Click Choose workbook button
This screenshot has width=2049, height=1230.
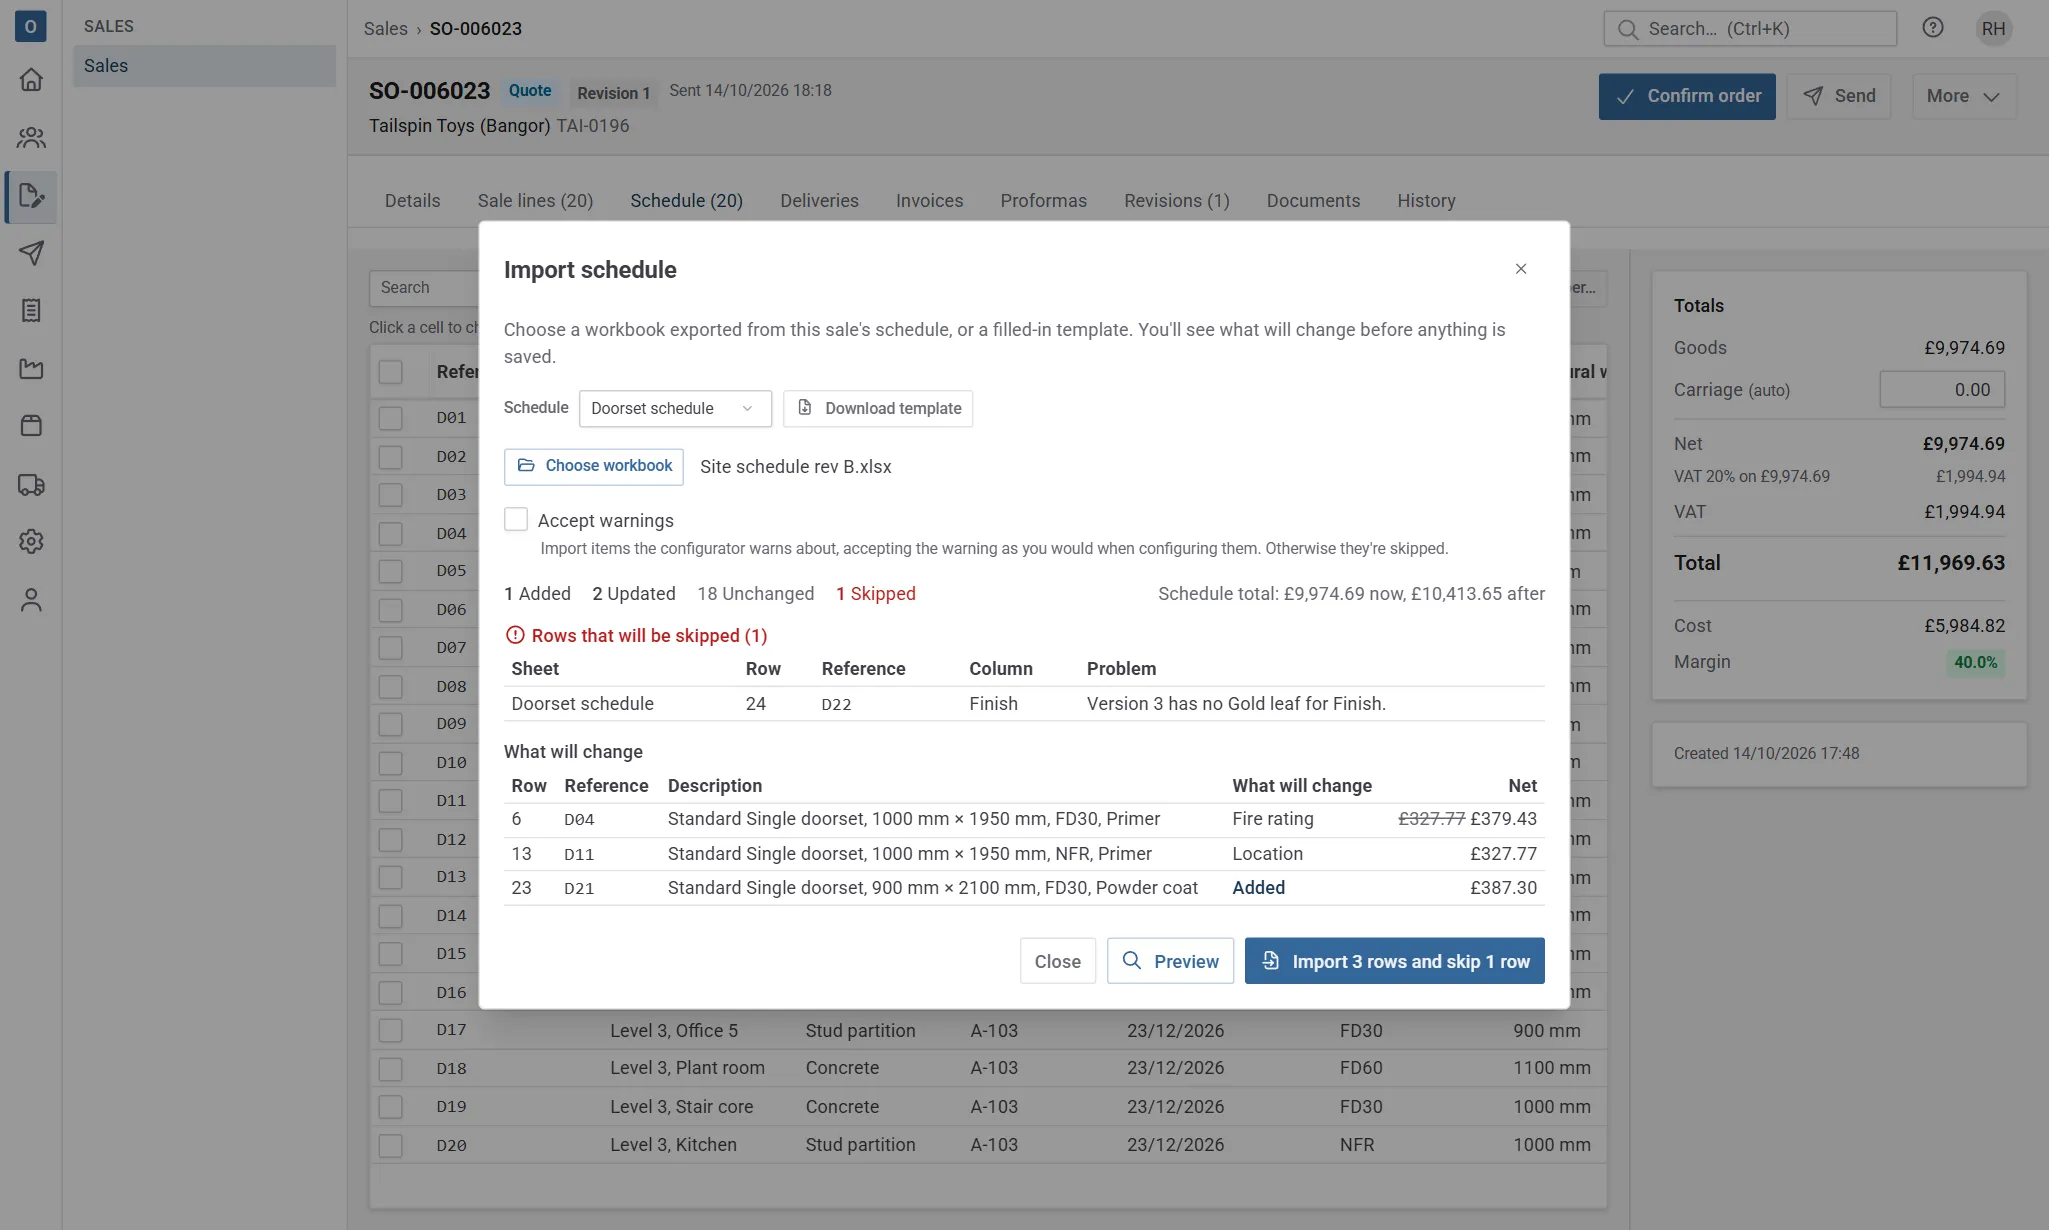coord(594,466)
